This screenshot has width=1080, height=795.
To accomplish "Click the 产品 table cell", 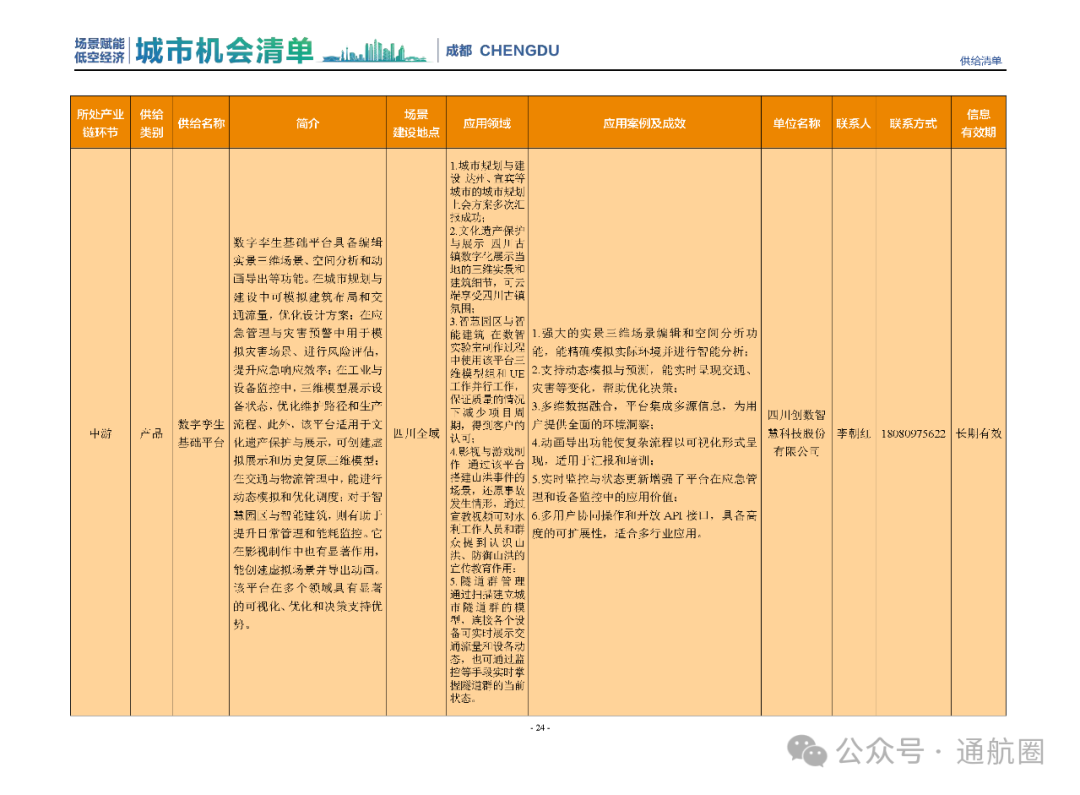I will pyautogui.click(x=152, y=433).
